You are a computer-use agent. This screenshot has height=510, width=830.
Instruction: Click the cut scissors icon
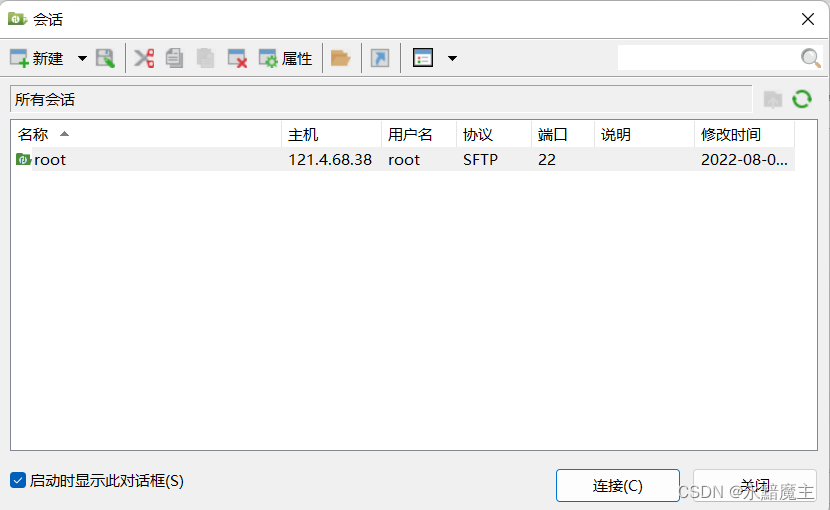[144, 58]
